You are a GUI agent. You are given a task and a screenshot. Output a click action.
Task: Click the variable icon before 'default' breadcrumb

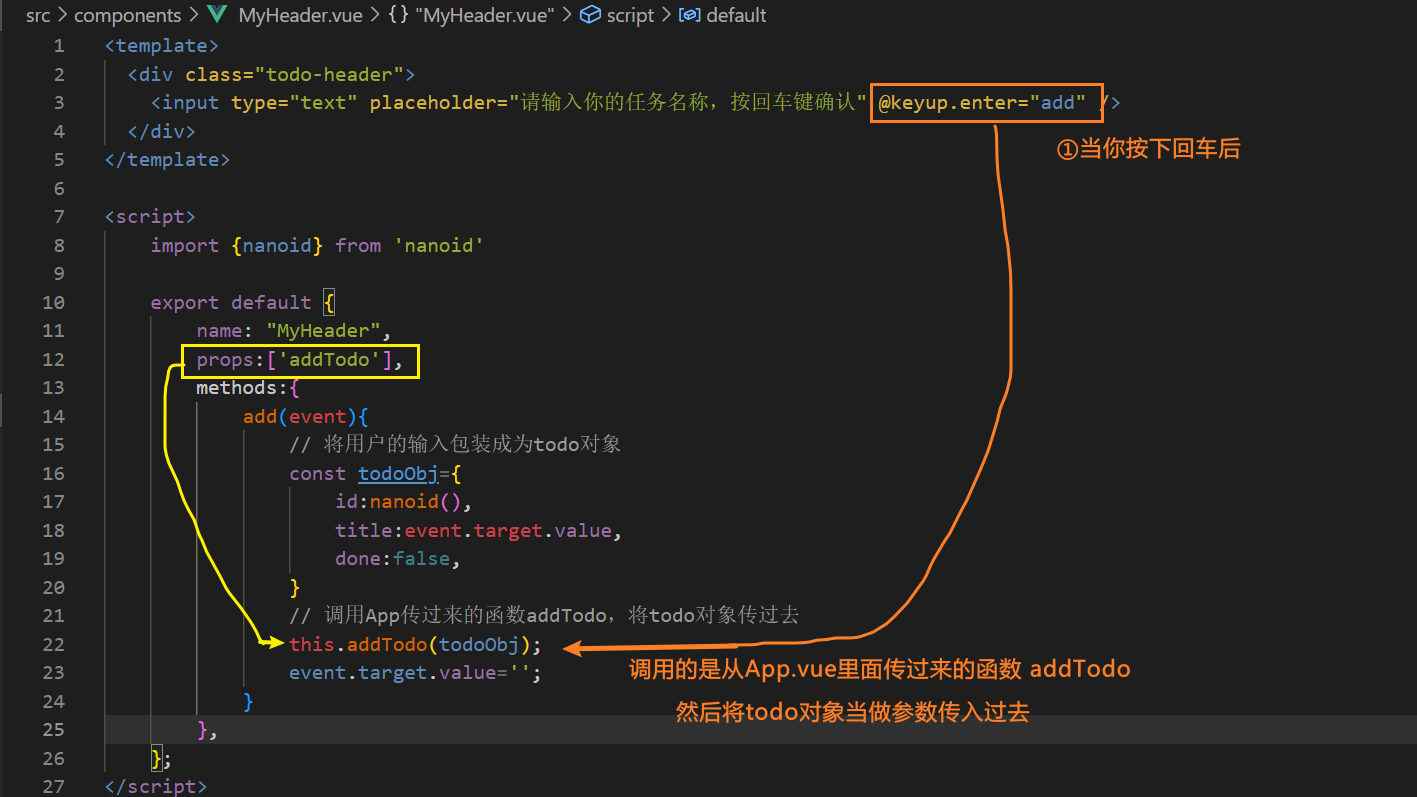coord(690,15)
